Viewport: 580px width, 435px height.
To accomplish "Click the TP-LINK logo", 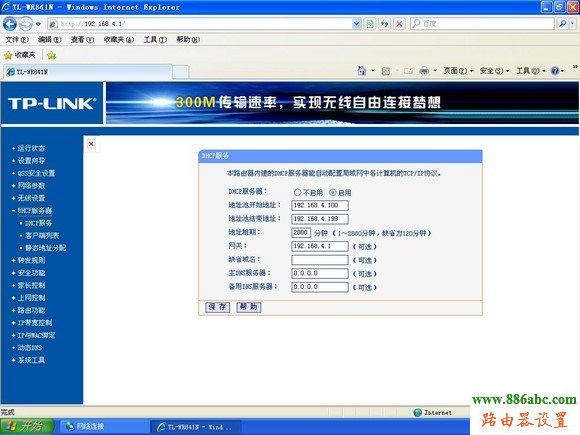I will (x=52, y=104).
